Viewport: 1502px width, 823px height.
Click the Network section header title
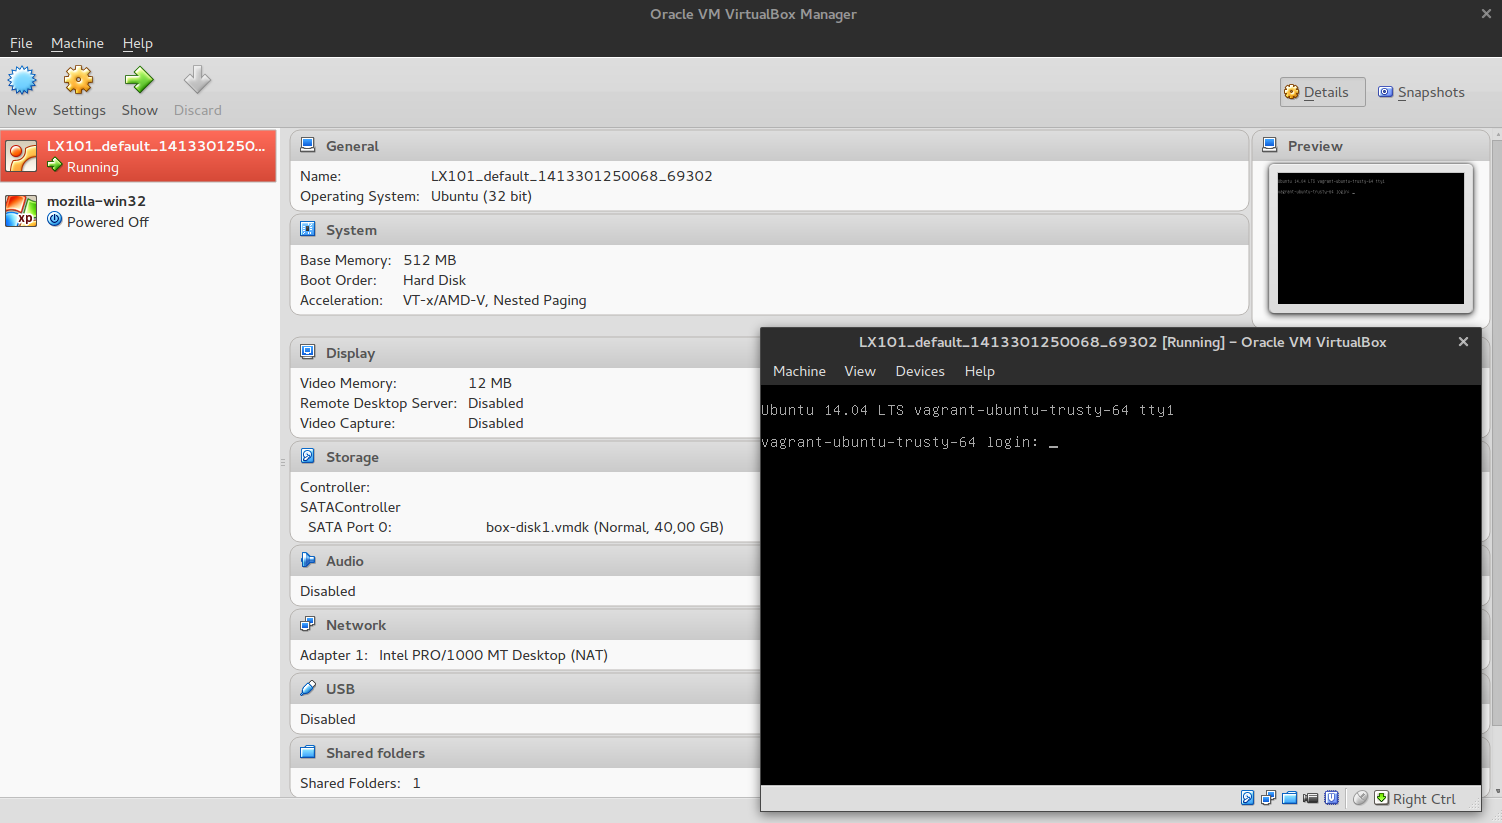[356, 625]
